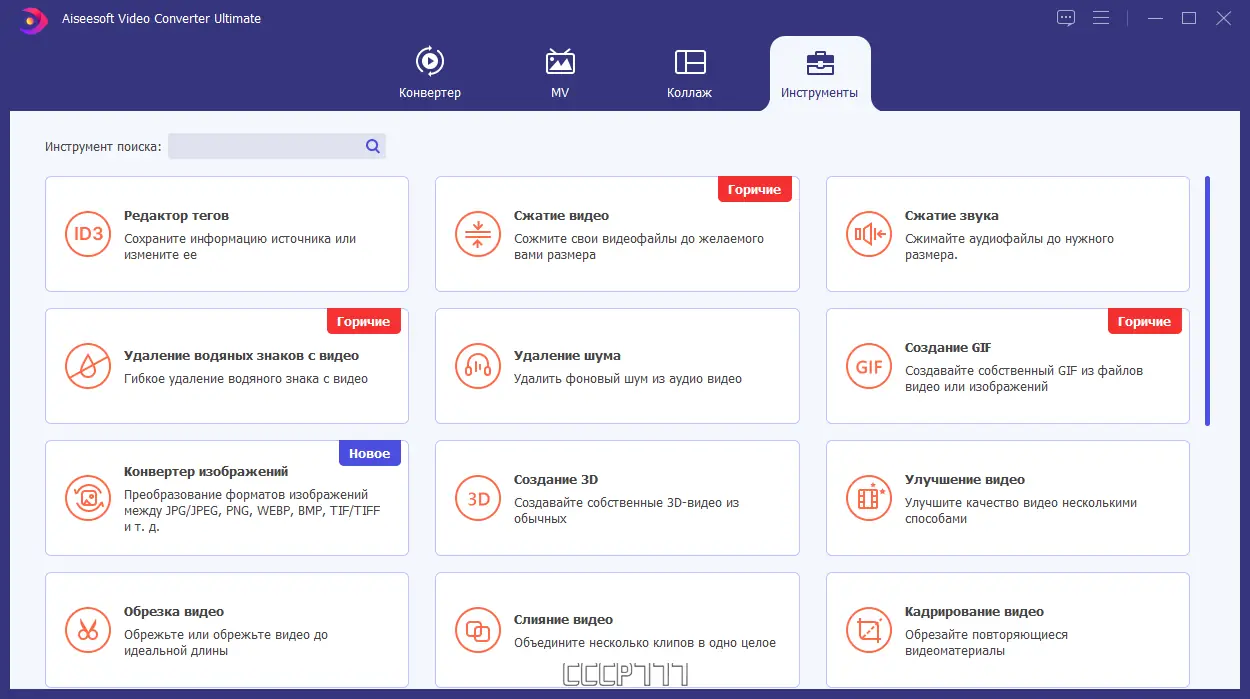Click the GIF creation icon
Screen dimensions: 1250x699
pos(869,366)
